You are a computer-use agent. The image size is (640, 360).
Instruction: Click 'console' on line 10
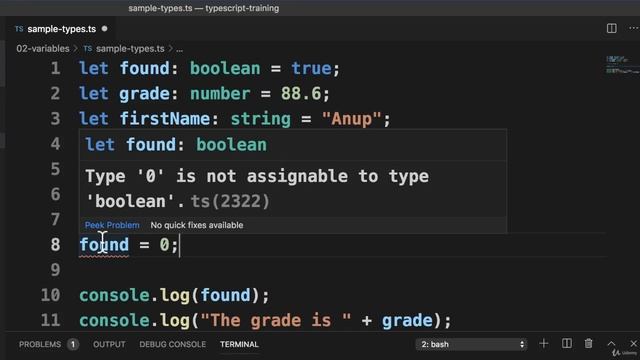(114, 295)
